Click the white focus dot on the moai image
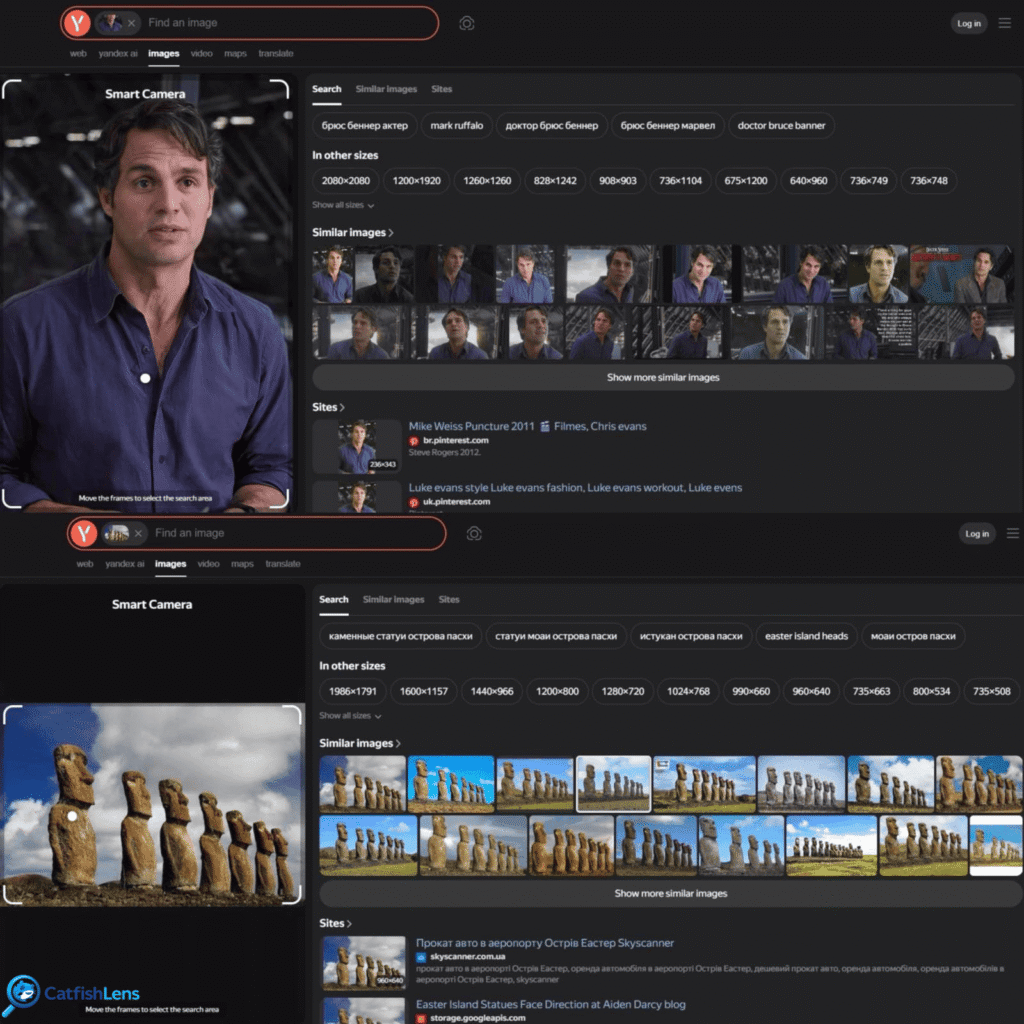 tap(72, 816)
